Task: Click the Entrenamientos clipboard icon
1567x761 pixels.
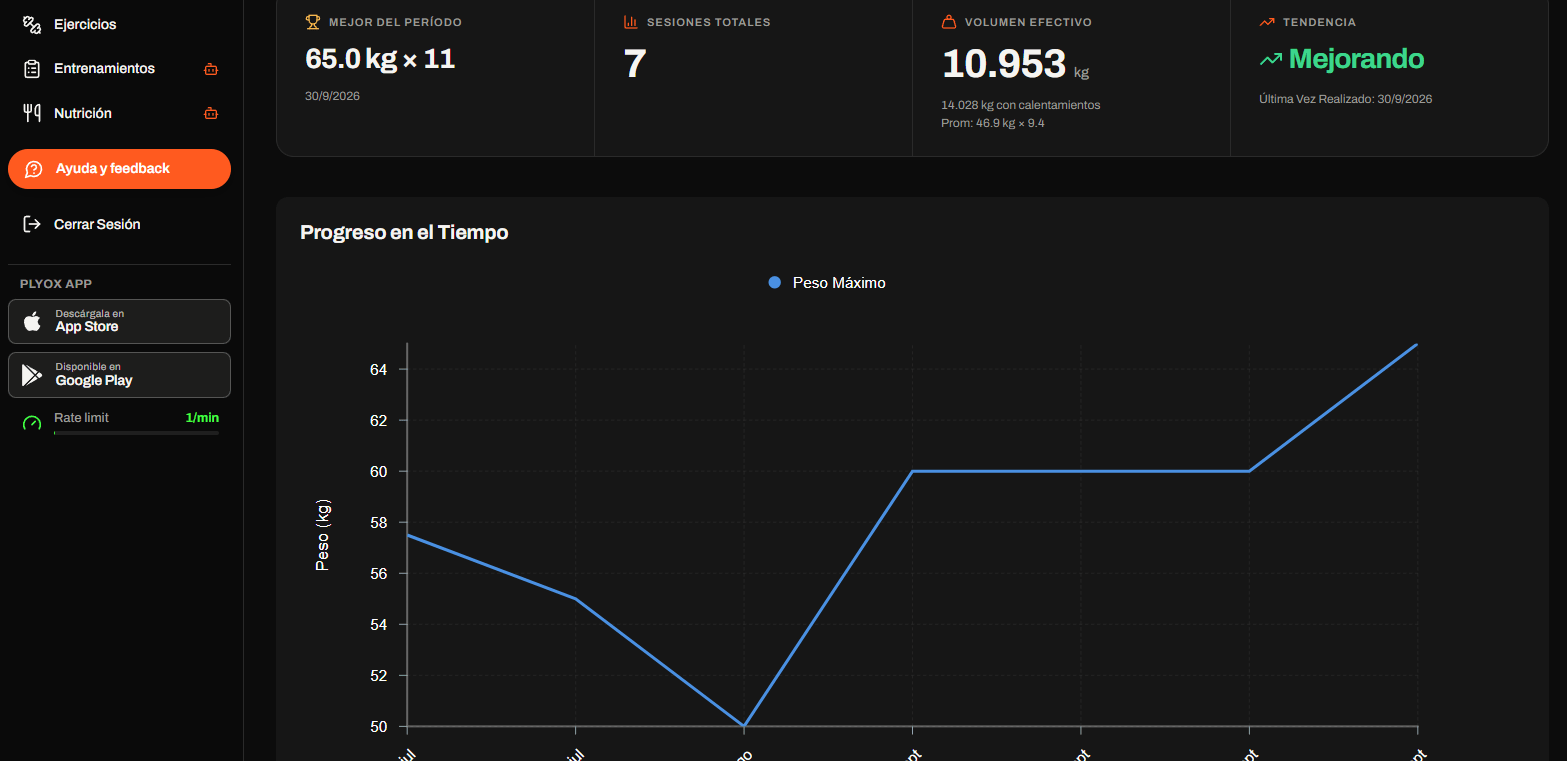Action: coord(32,69)
